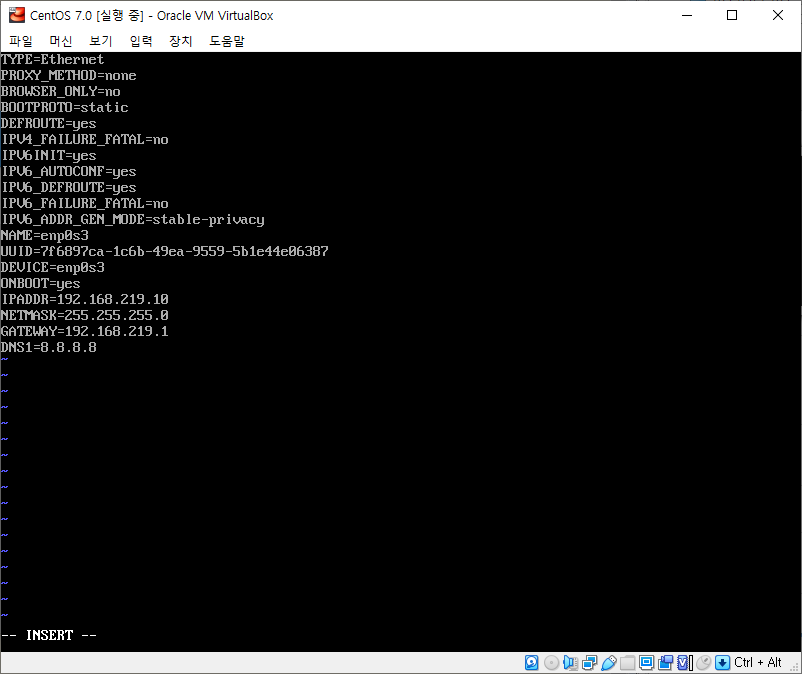The width and height of the screenshot is (802, 674).
Task: Click the optical drive status icon
Action: click(x=551, y=662)
